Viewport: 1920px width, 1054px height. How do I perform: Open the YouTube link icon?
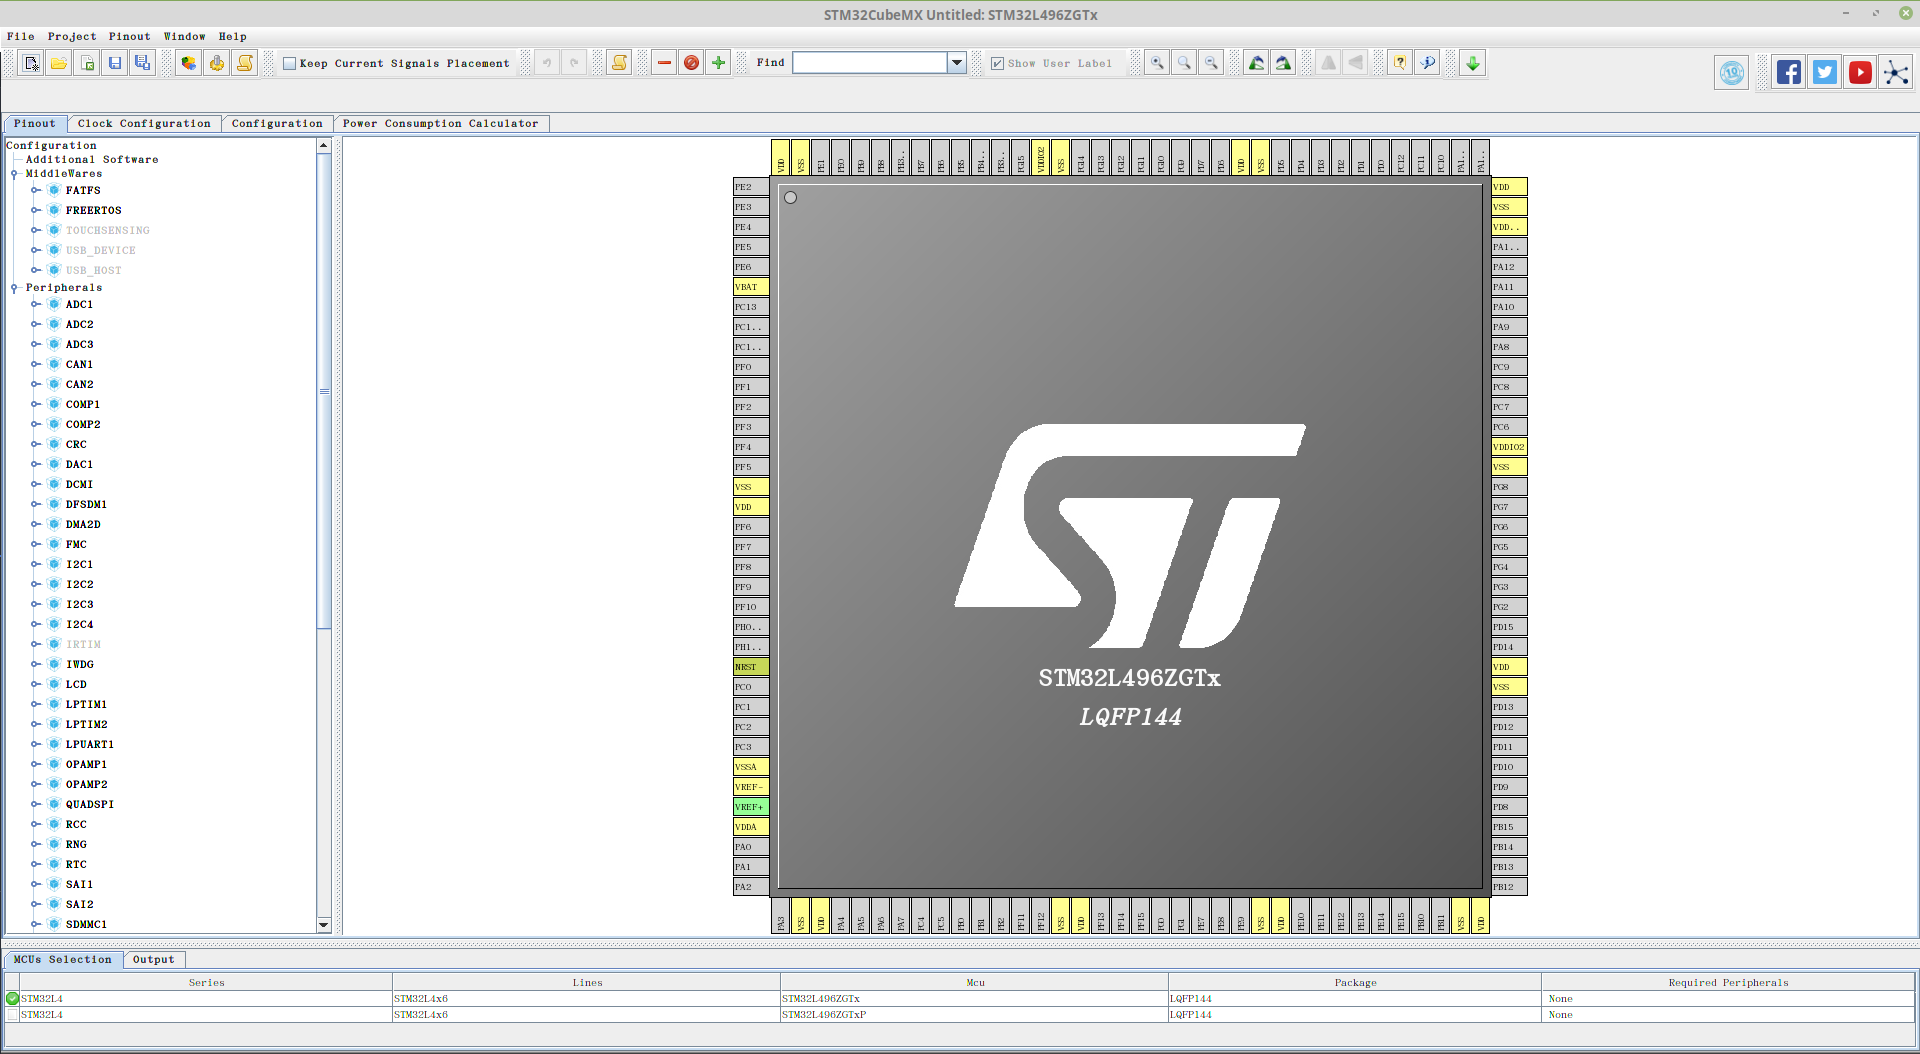(x=1860, y=72)
